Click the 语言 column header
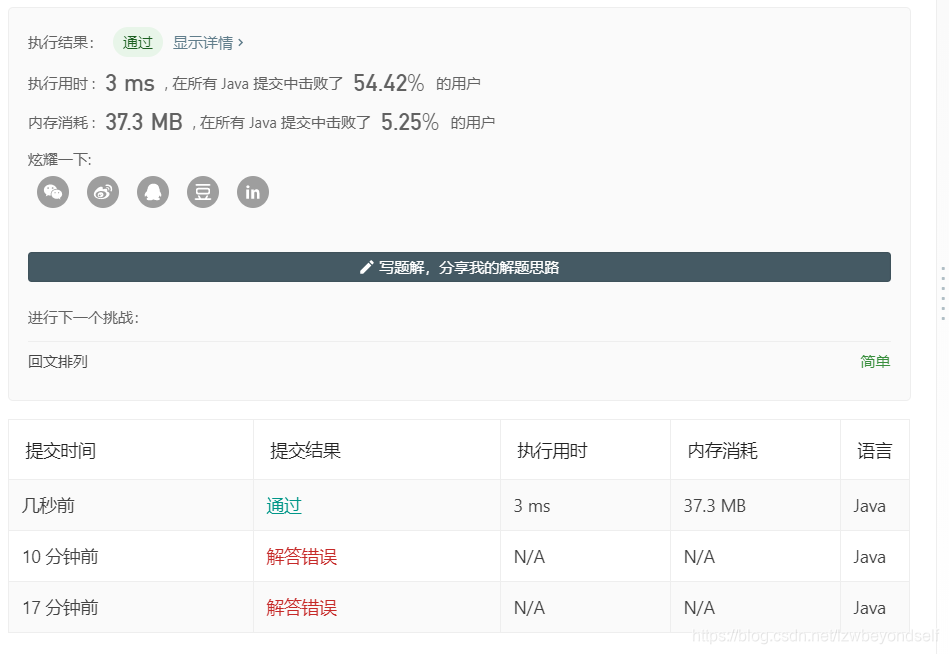Image resolution: width=949 pixels, height=654 pixels. tap(875, 451)
